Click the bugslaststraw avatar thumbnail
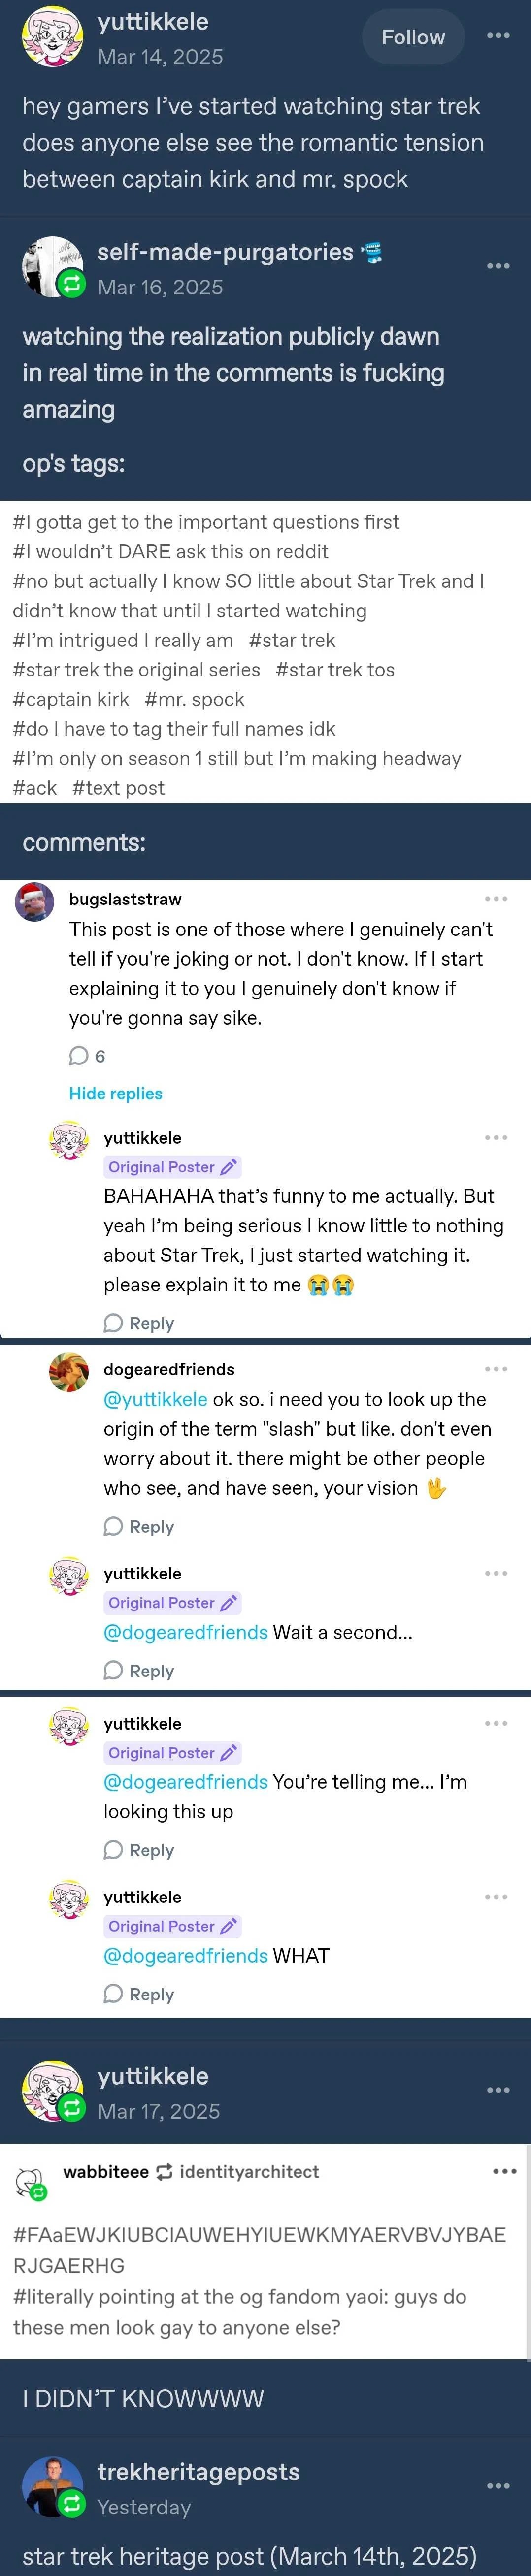The width and height of the screenshot is (531, 2576). tap(35, 902)
